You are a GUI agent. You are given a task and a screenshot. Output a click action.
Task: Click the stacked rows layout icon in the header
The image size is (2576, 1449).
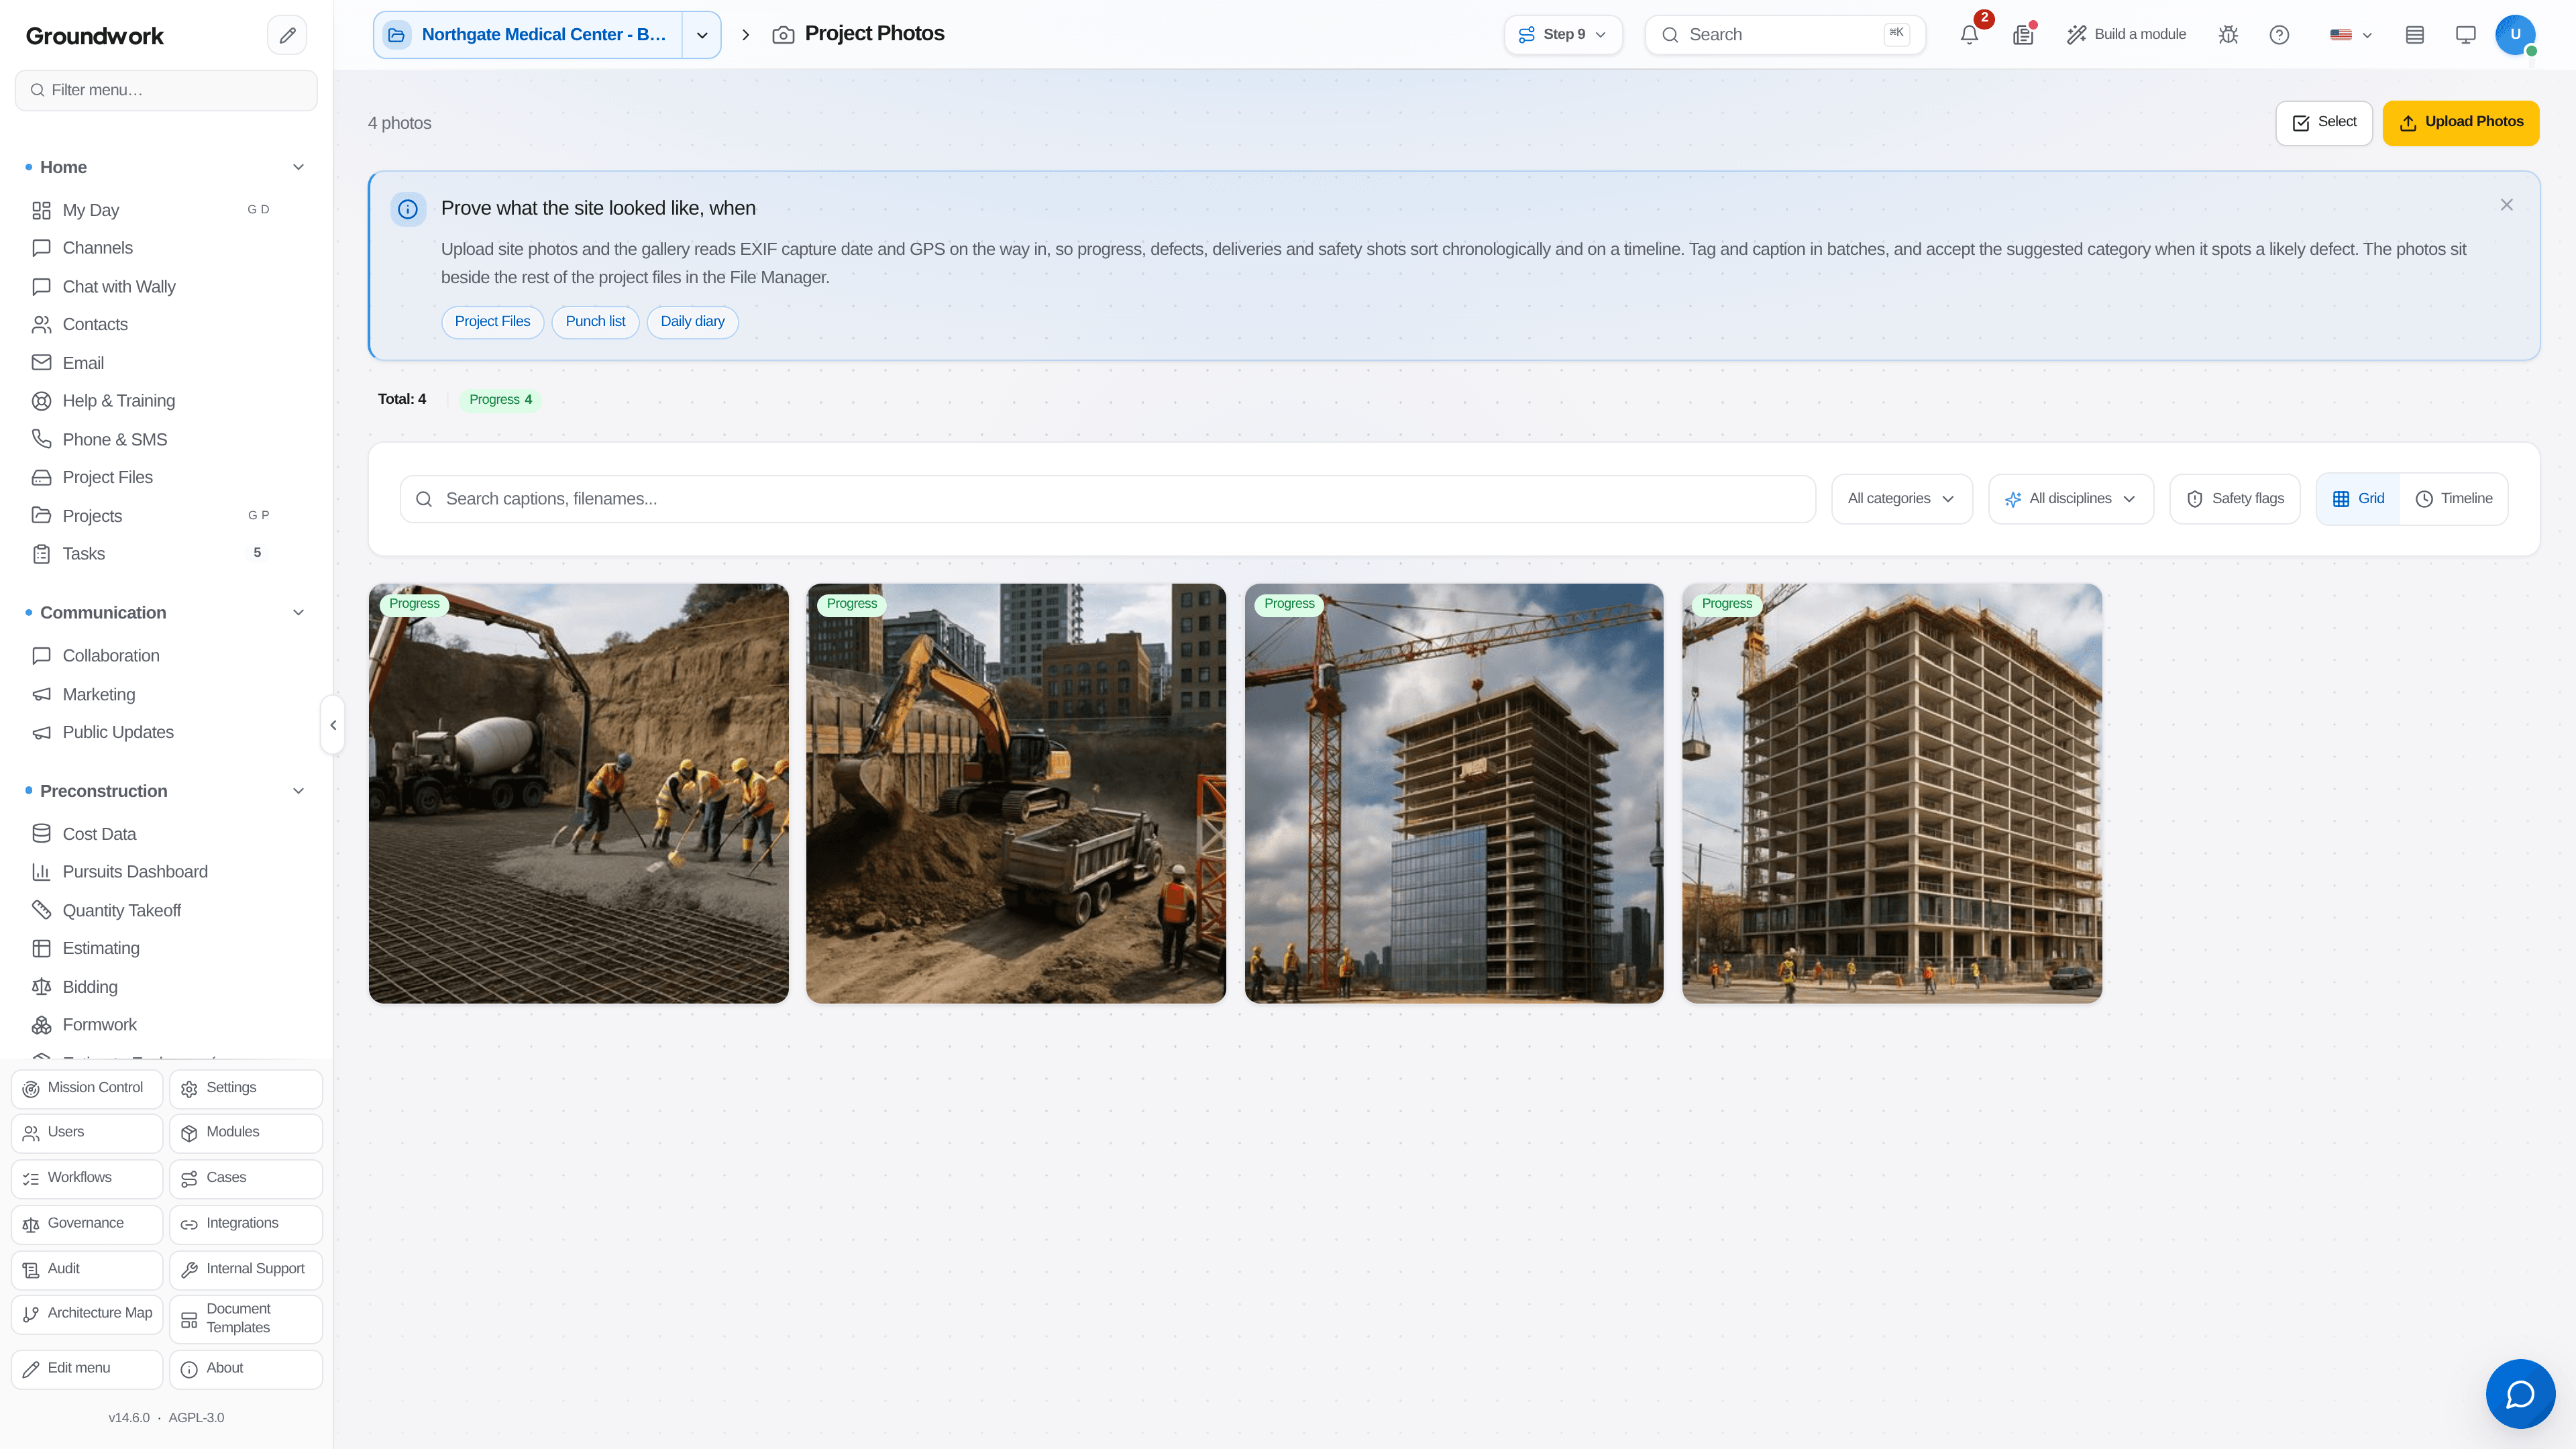(2415, 35)
